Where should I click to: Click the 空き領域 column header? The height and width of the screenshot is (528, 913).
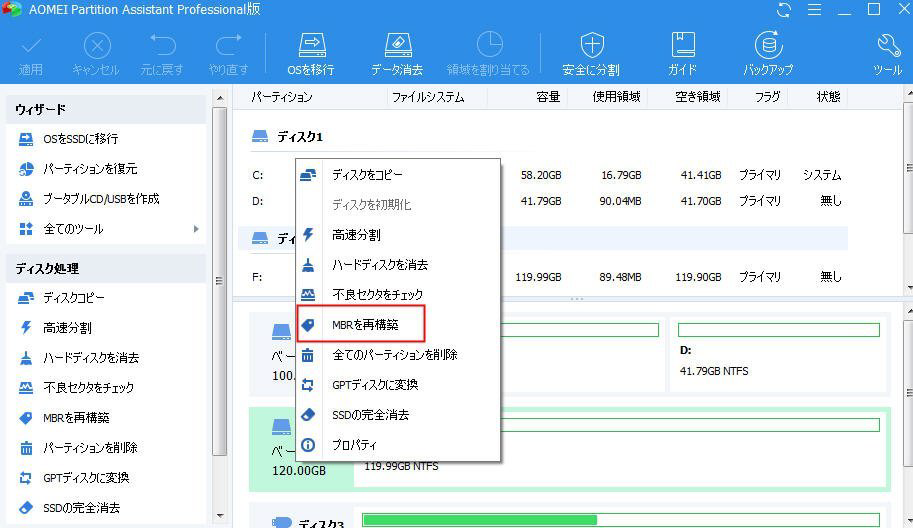pos(698,97)
